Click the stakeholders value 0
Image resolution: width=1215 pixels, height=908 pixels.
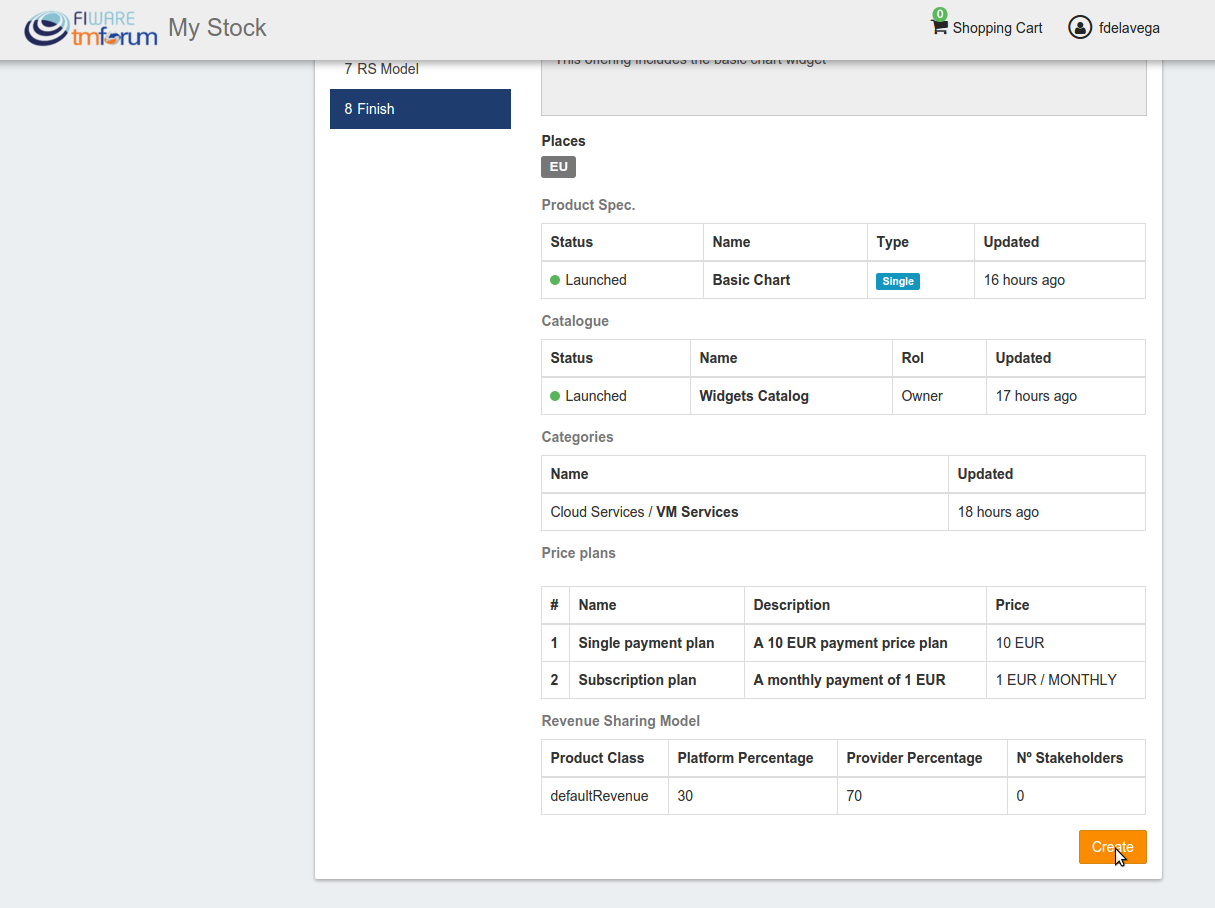pos(1020,796)
